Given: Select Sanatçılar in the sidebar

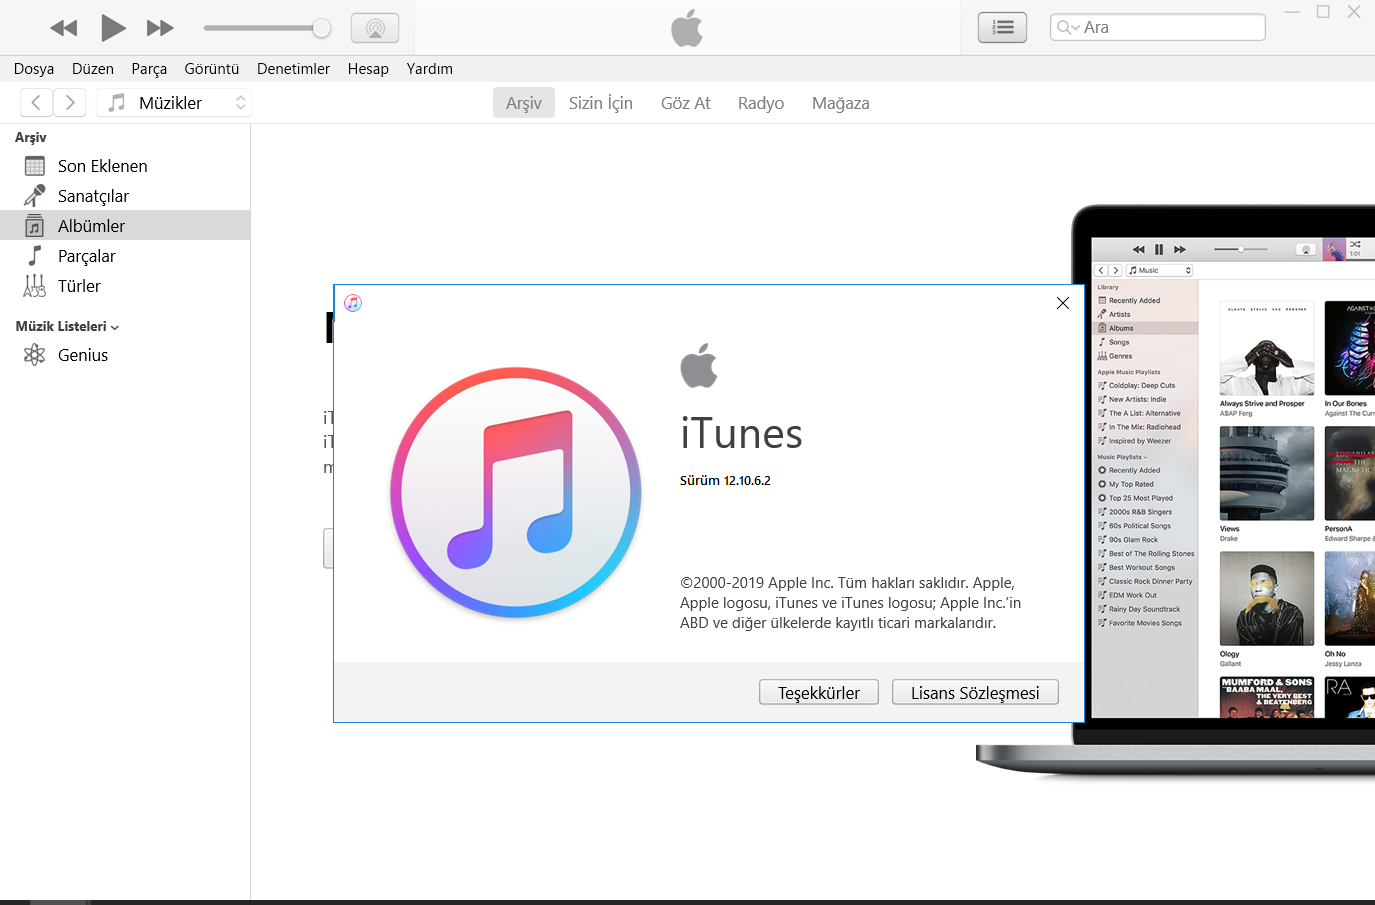Looking at the screenshot, I should [x=125, y=196].
